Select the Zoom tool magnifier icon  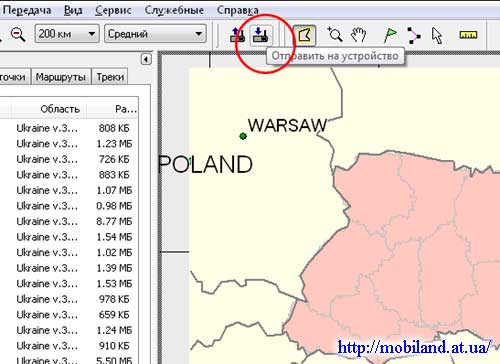(x=335, y=34)
